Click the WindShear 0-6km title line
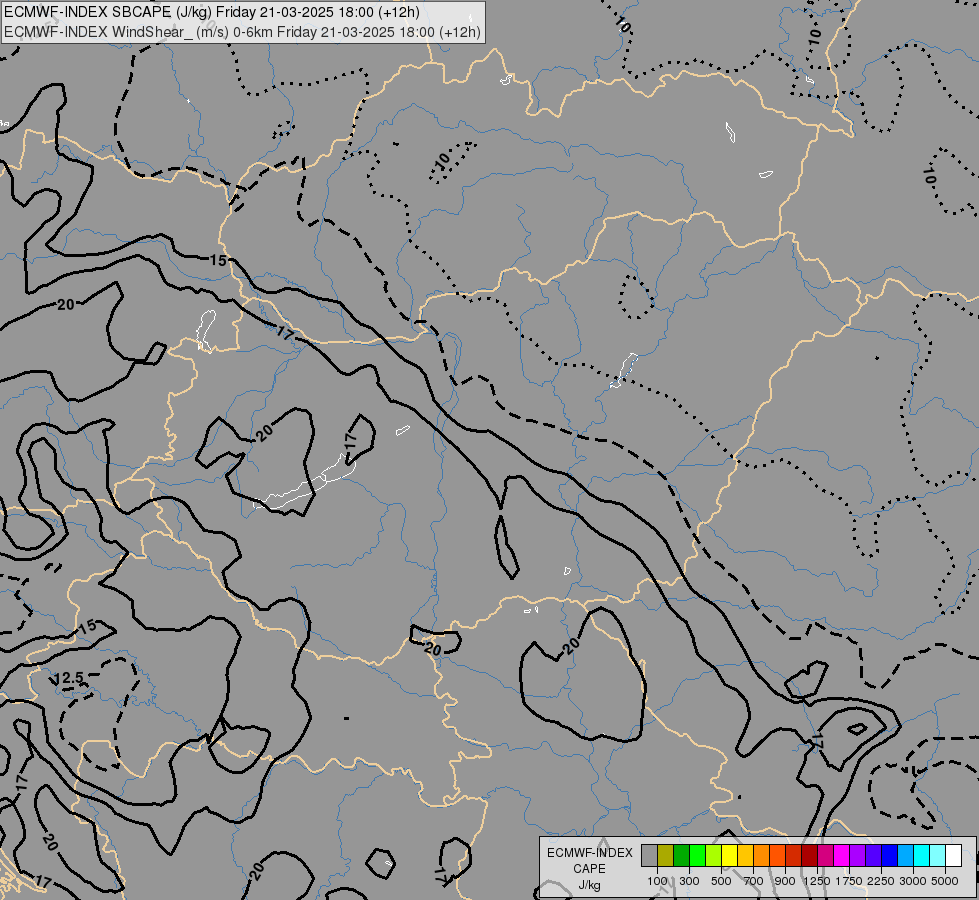Screen dimensions: 979x900 242,31
